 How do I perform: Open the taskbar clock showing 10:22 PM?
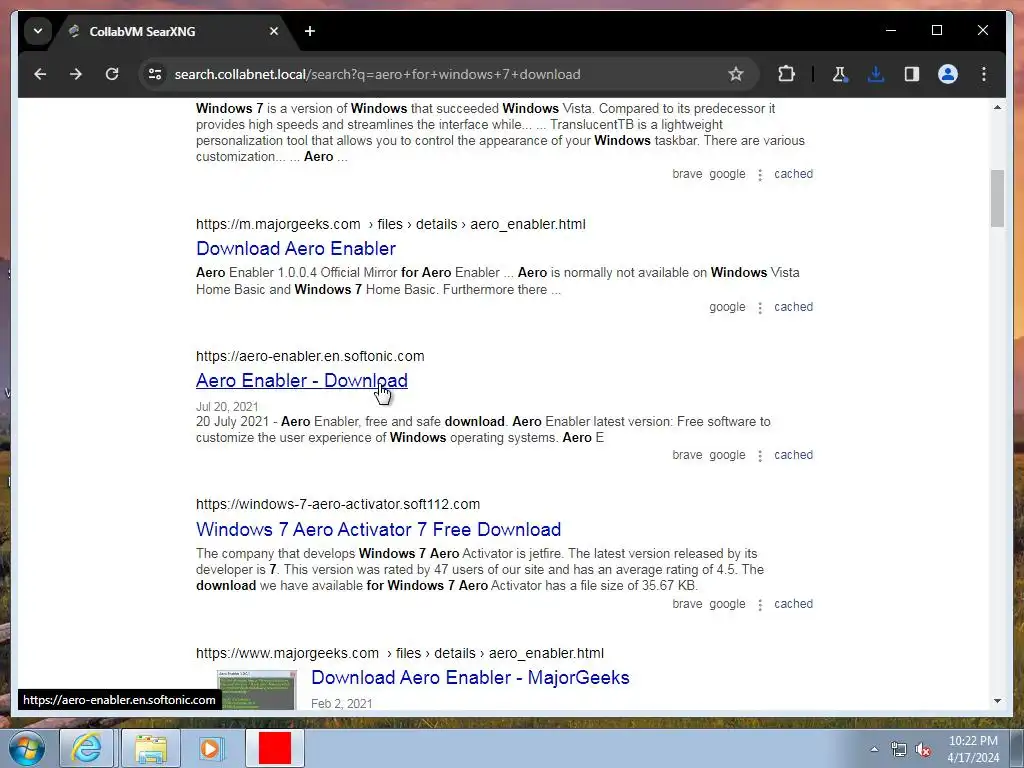(973, 749)
